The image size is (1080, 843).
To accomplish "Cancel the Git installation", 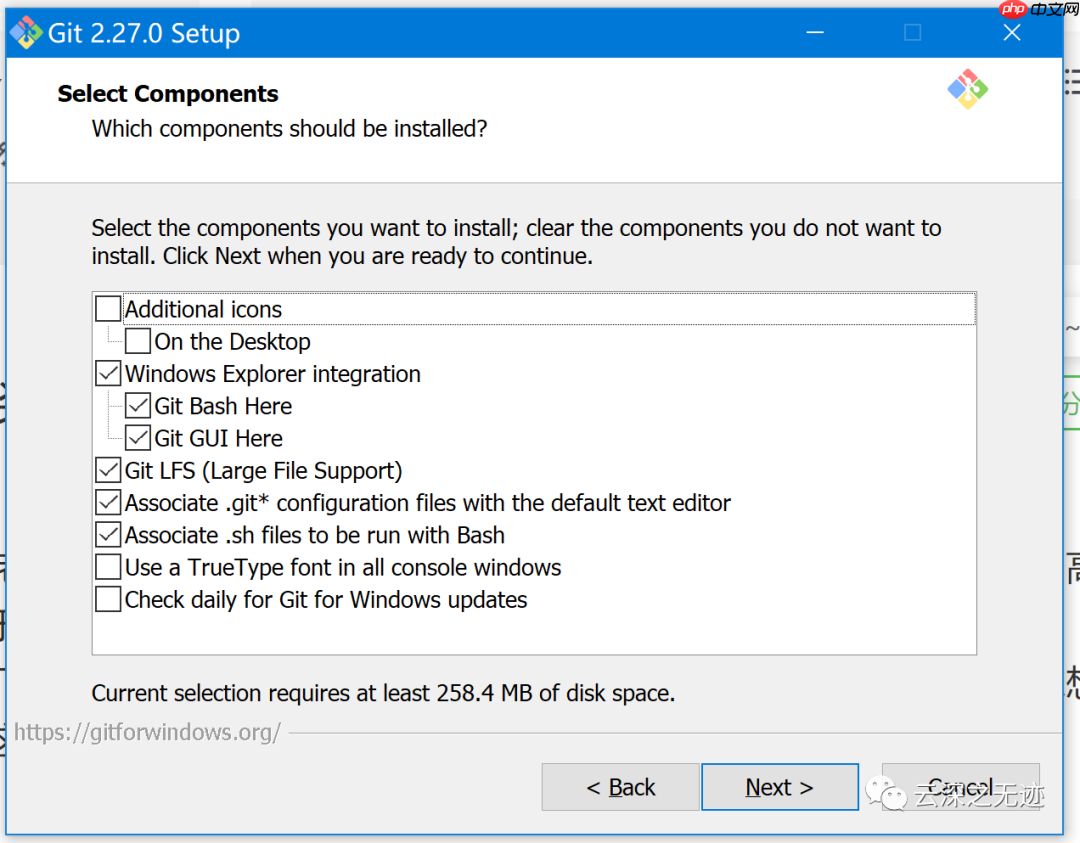I will click(x=960, y=788).
